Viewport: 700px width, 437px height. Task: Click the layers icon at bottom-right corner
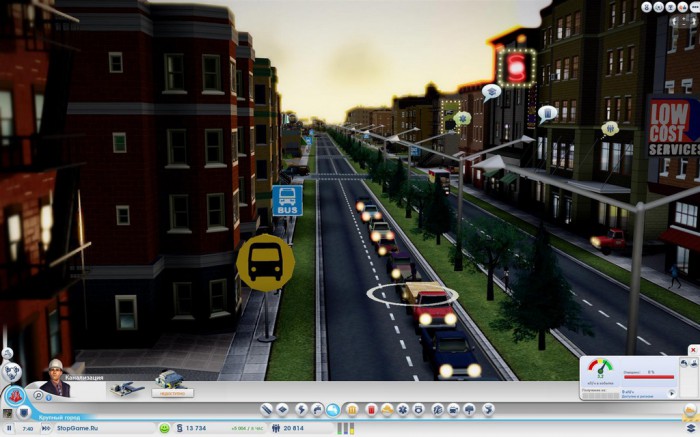pos(691,429)
